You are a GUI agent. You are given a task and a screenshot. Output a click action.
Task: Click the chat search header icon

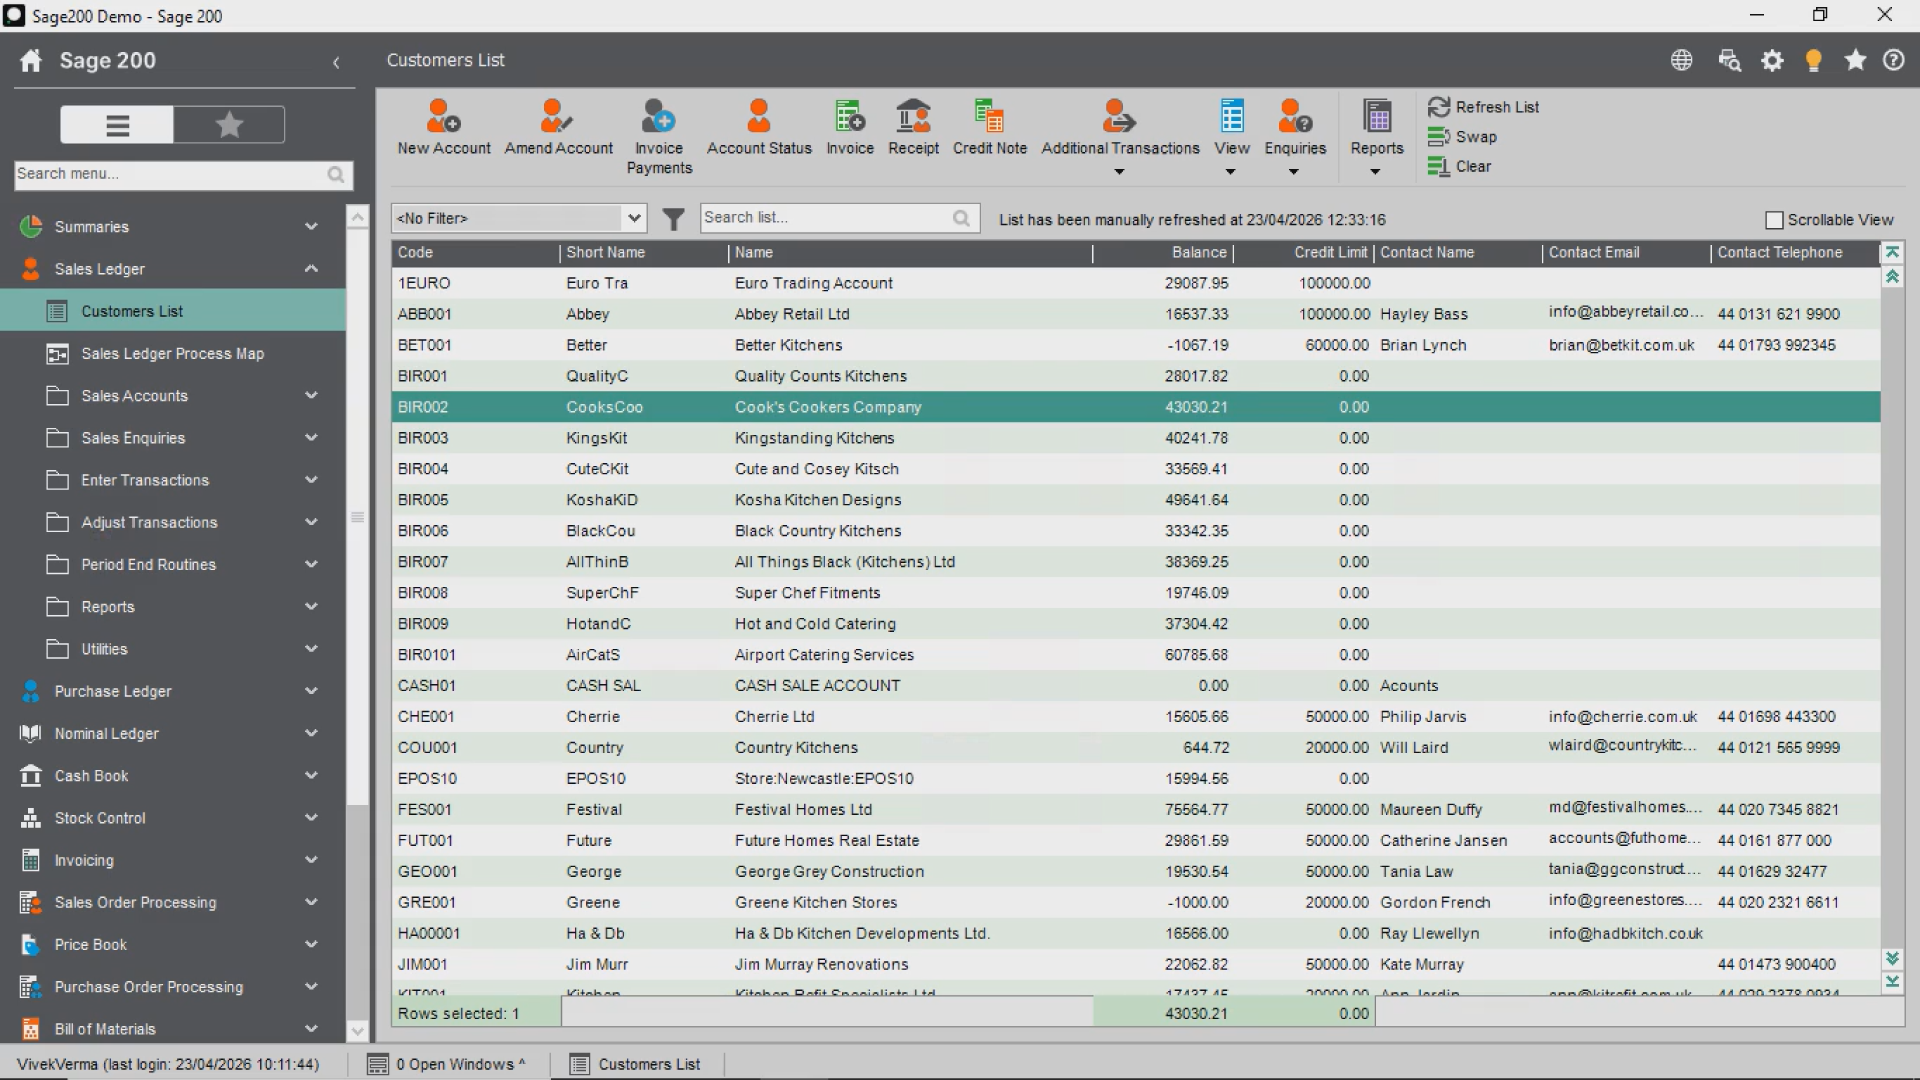1729,60
